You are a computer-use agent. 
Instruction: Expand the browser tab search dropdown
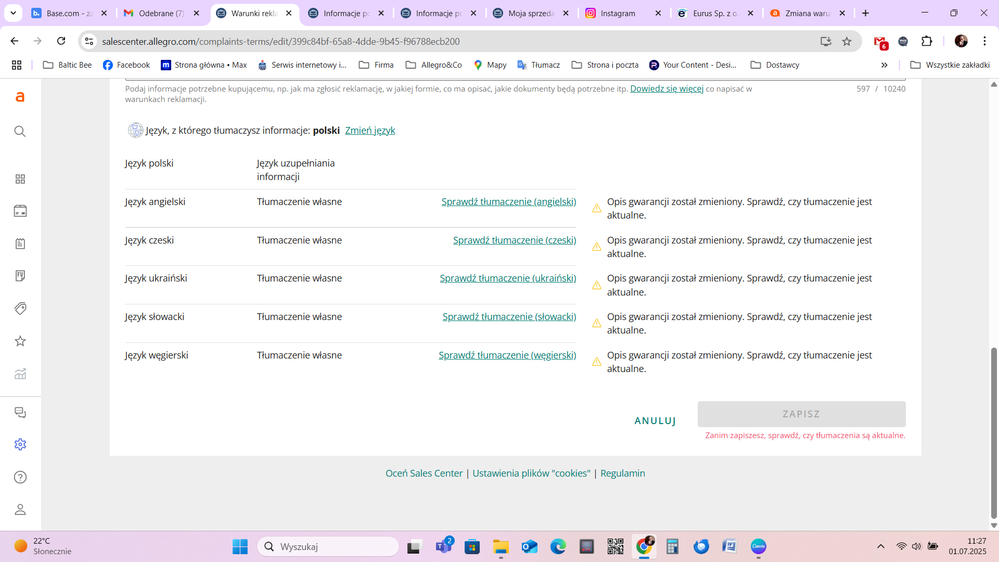(13, 13)
